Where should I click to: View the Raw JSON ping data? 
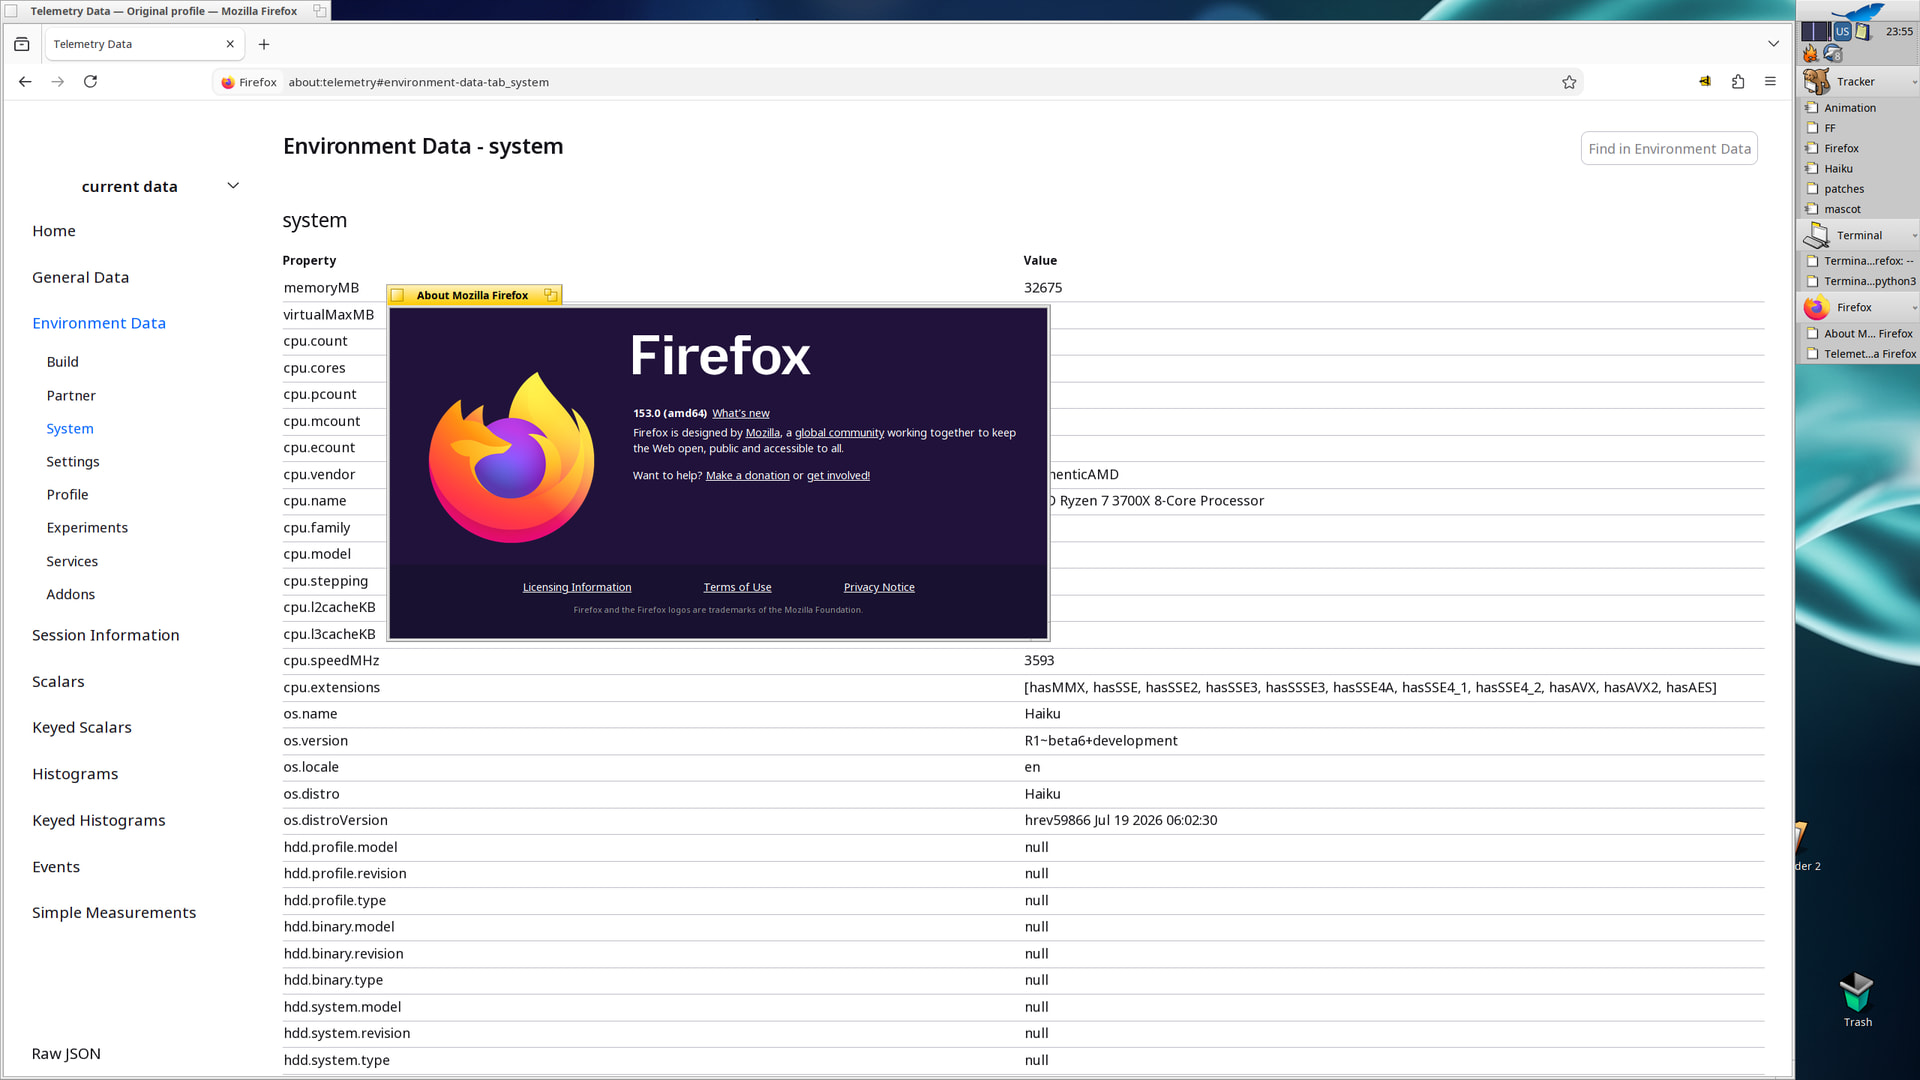coord(66,1055)
